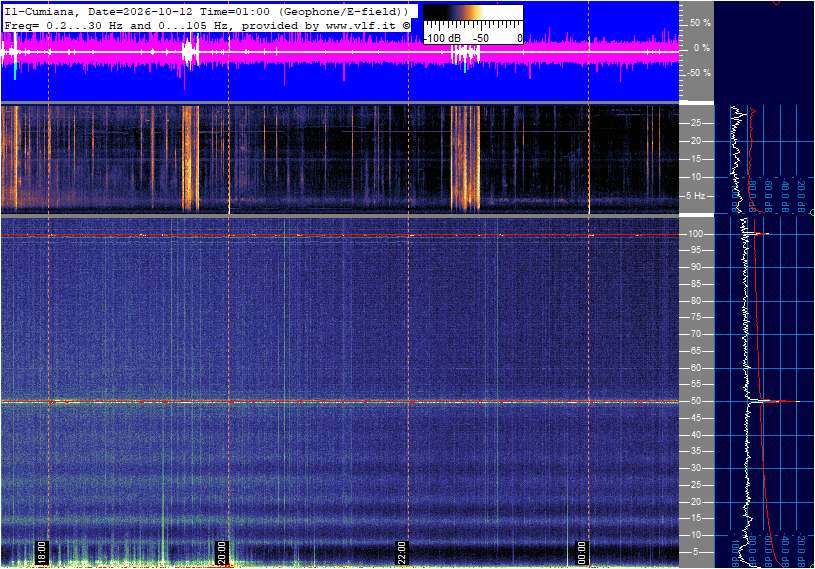Image resolution: width=815 pixels, height=569 pixels.
Task: Click the 100 Hz peak in E-field spectrum graph
Action: coord(758,234)
